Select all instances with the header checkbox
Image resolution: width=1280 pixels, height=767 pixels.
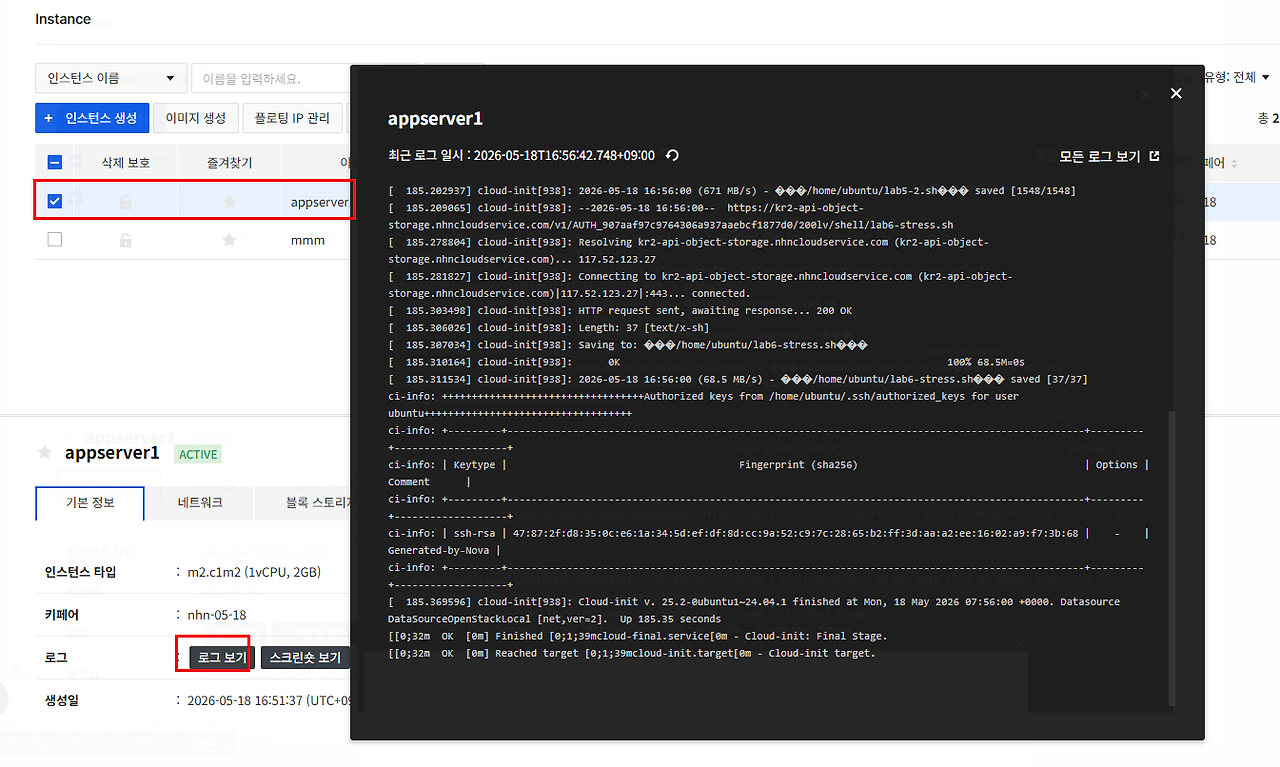coord(55,162)
